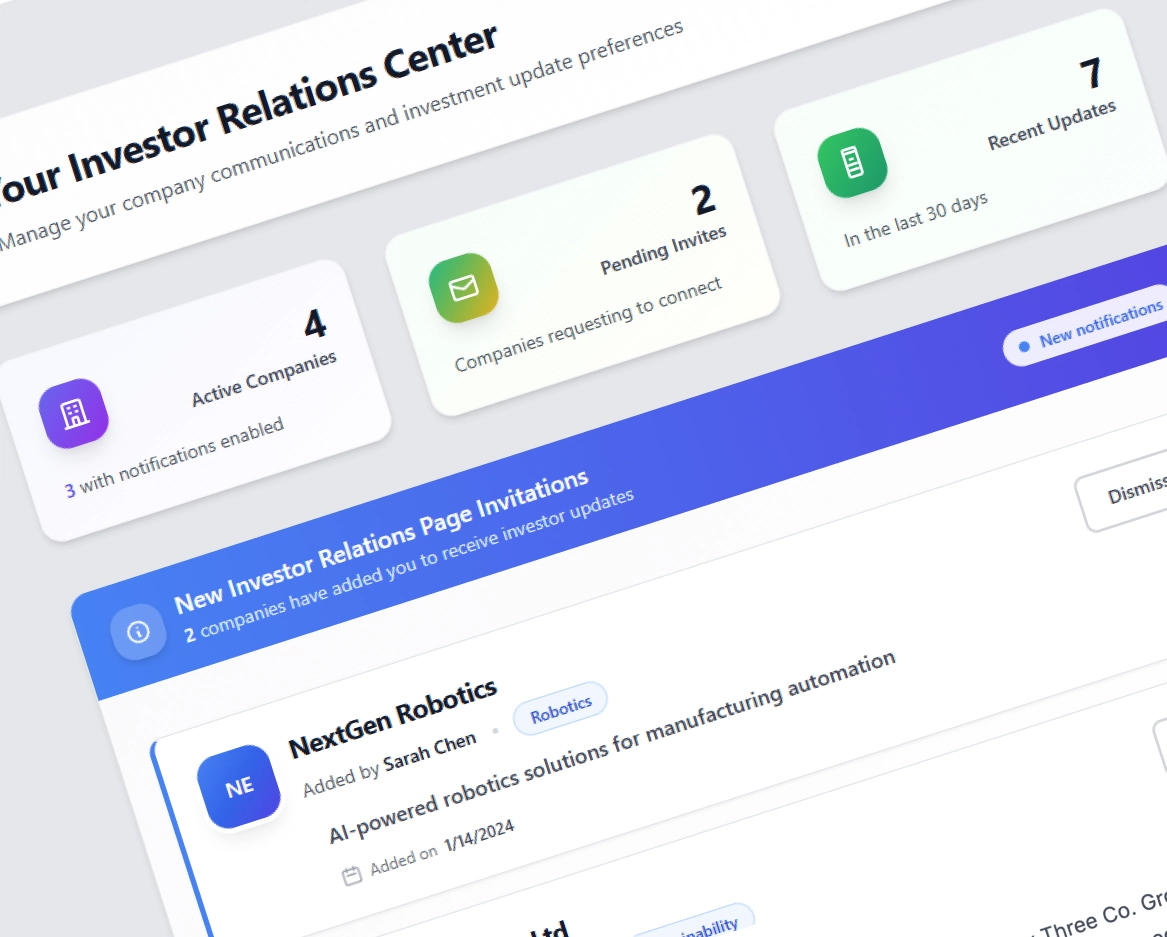Click the Active Companies count of 4
Image resolution: width=1167 pixels, height=937 pixels.
[315, 324]
